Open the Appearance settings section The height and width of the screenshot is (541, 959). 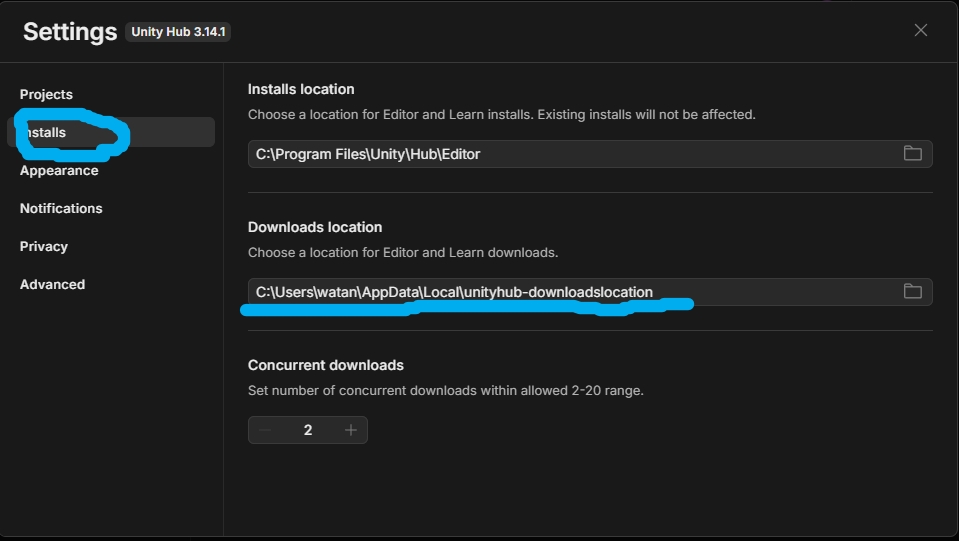coord(59,170)
